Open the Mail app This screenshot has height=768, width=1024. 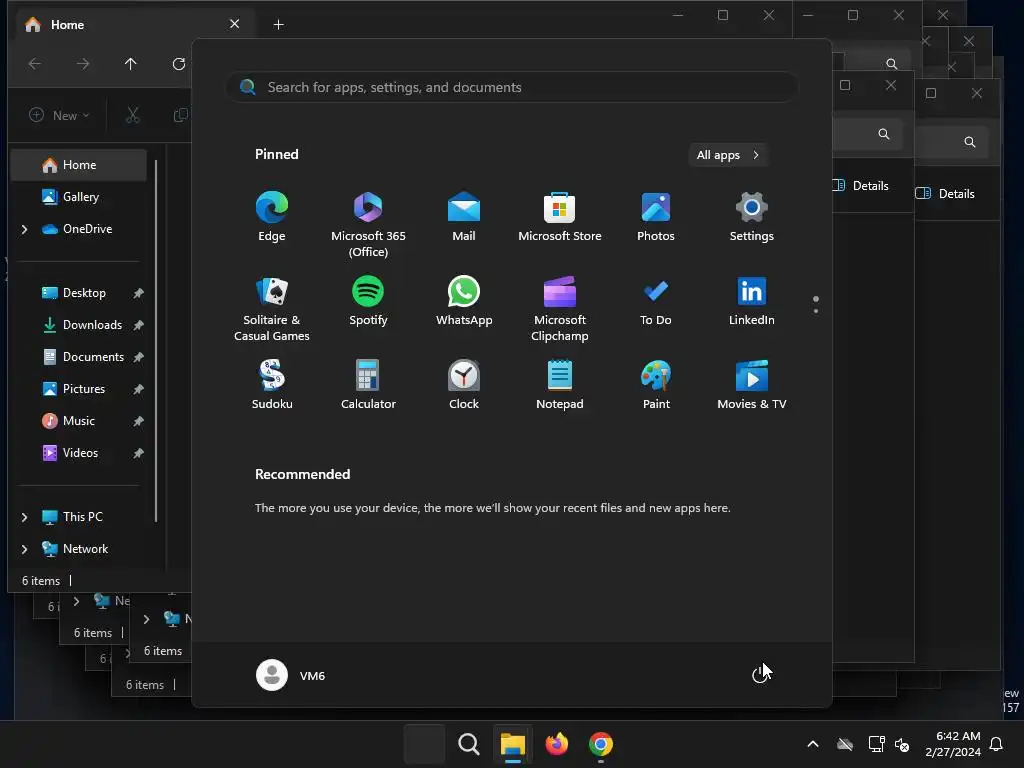(x=464, y=217)
